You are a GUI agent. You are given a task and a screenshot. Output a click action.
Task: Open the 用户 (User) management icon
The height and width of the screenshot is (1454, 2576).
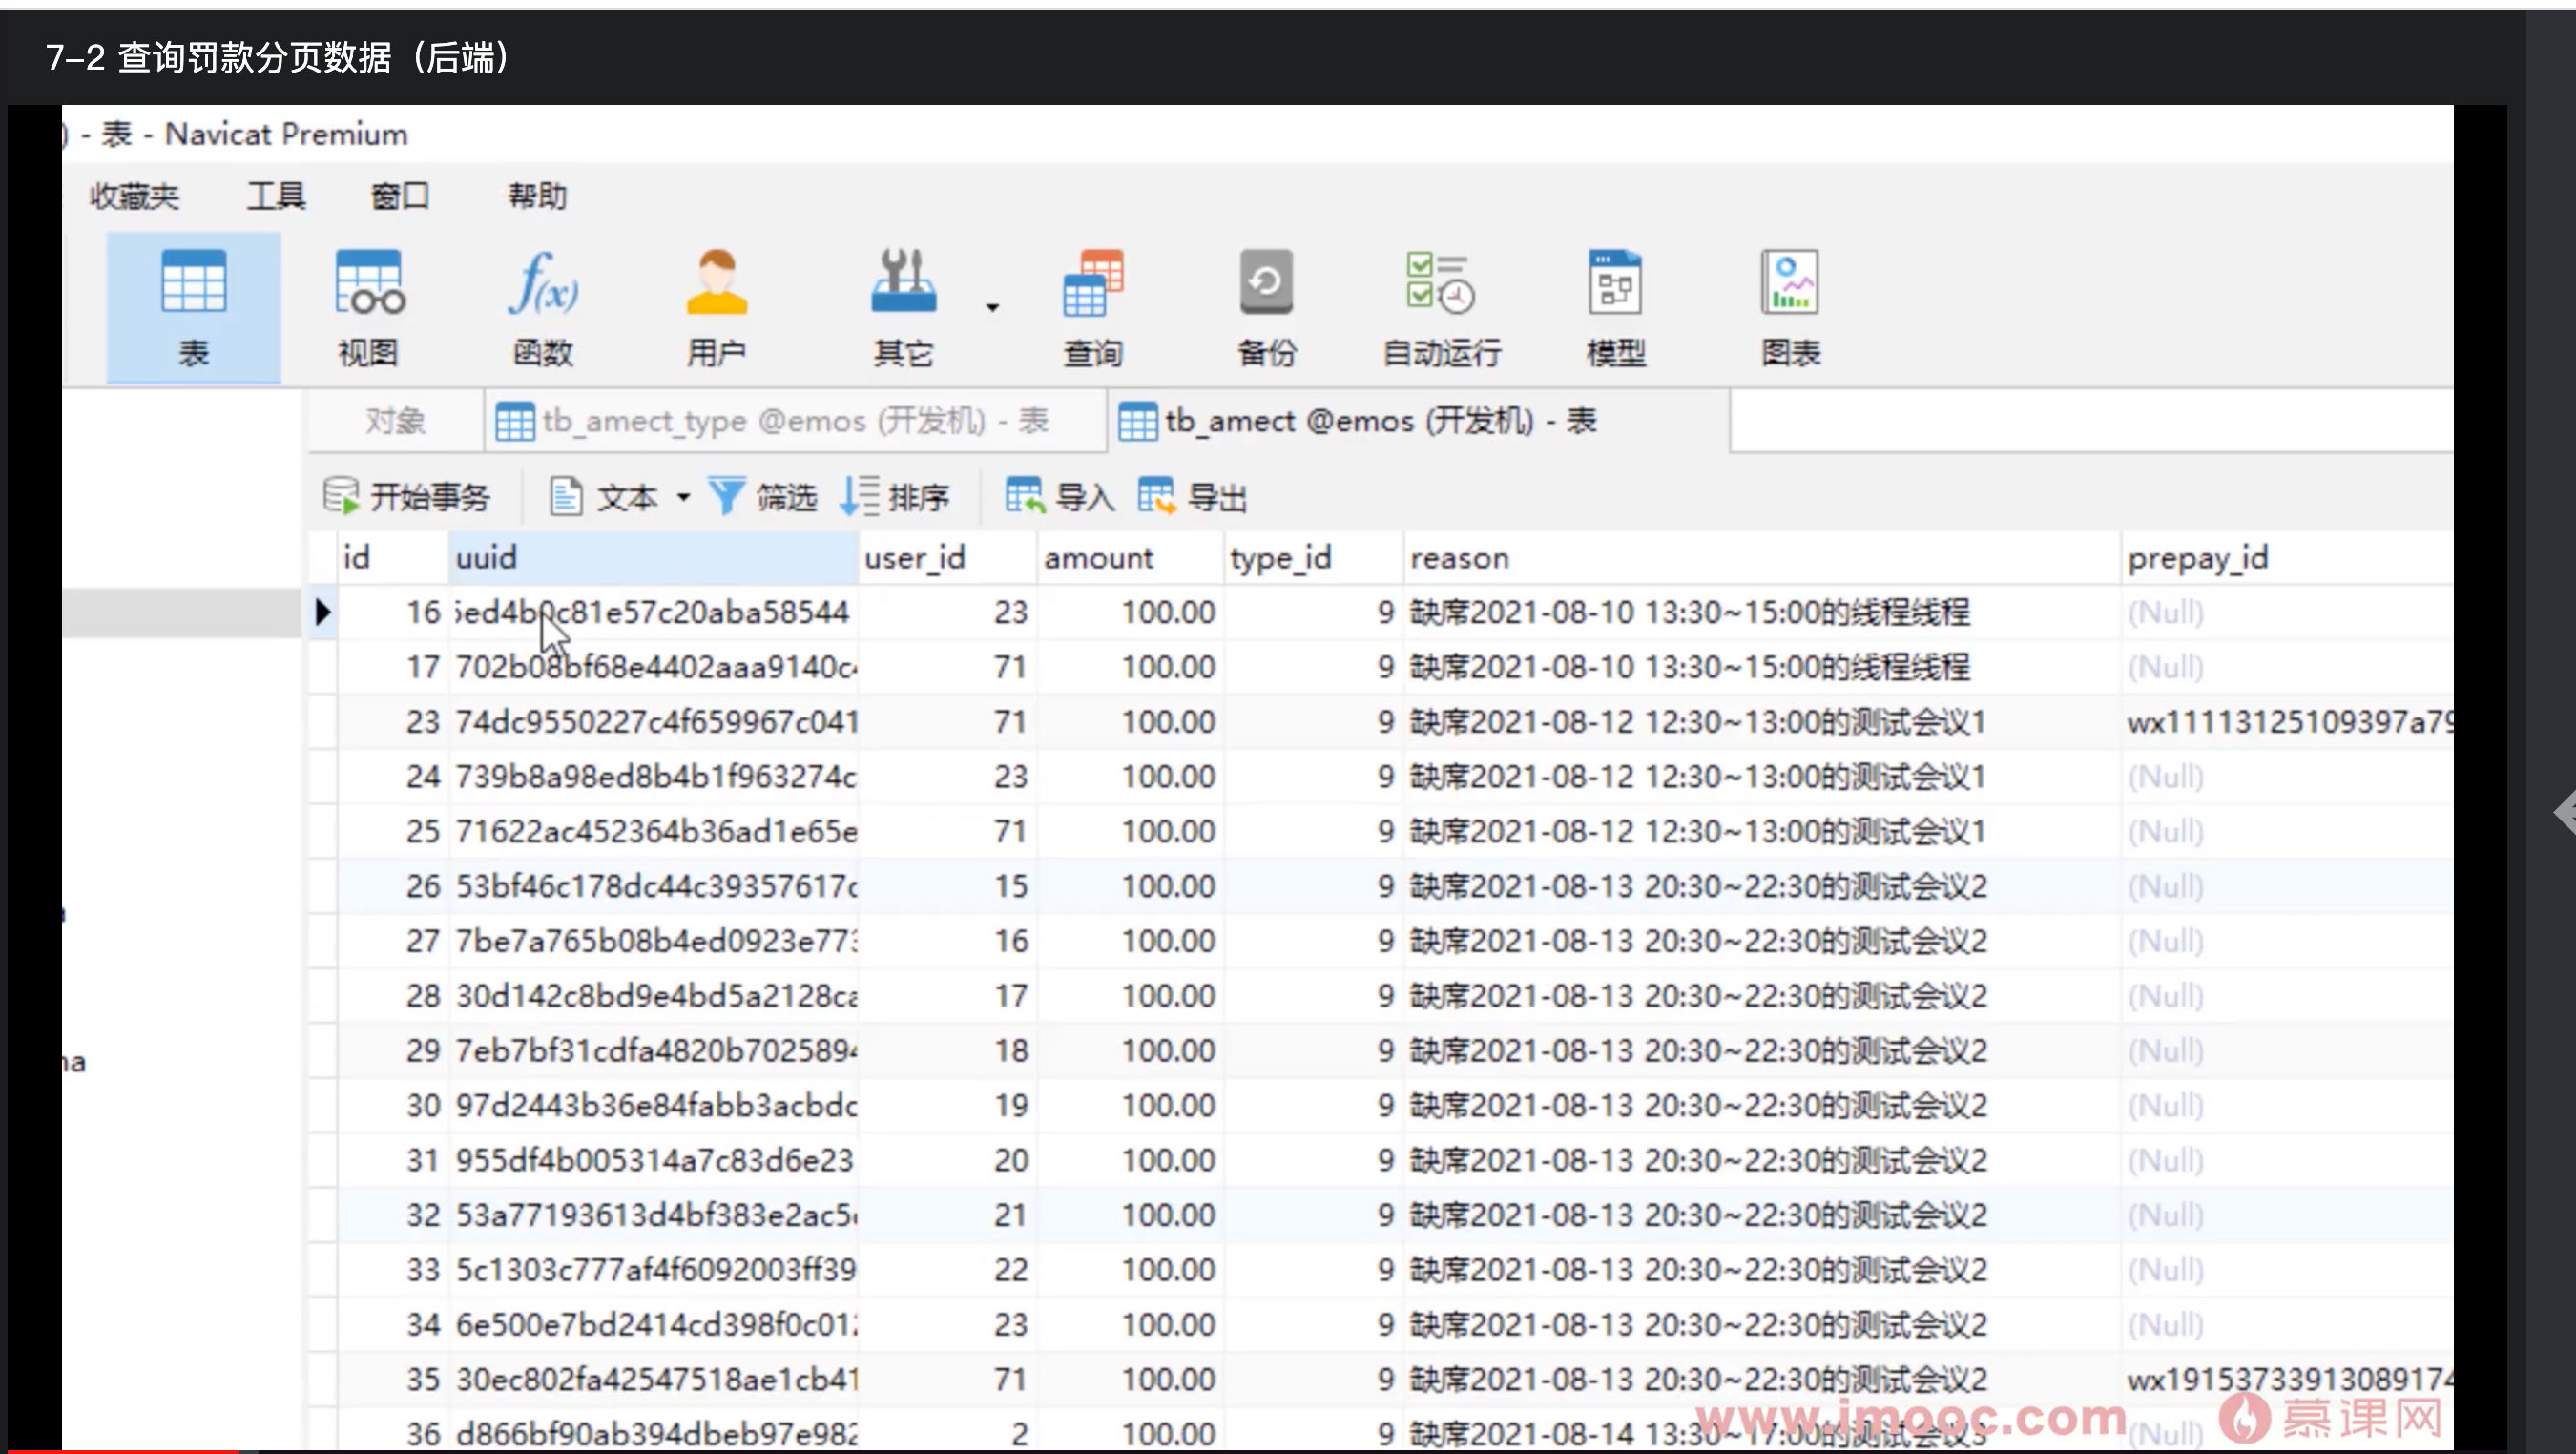pyautogui.click(x=716, y=305)
